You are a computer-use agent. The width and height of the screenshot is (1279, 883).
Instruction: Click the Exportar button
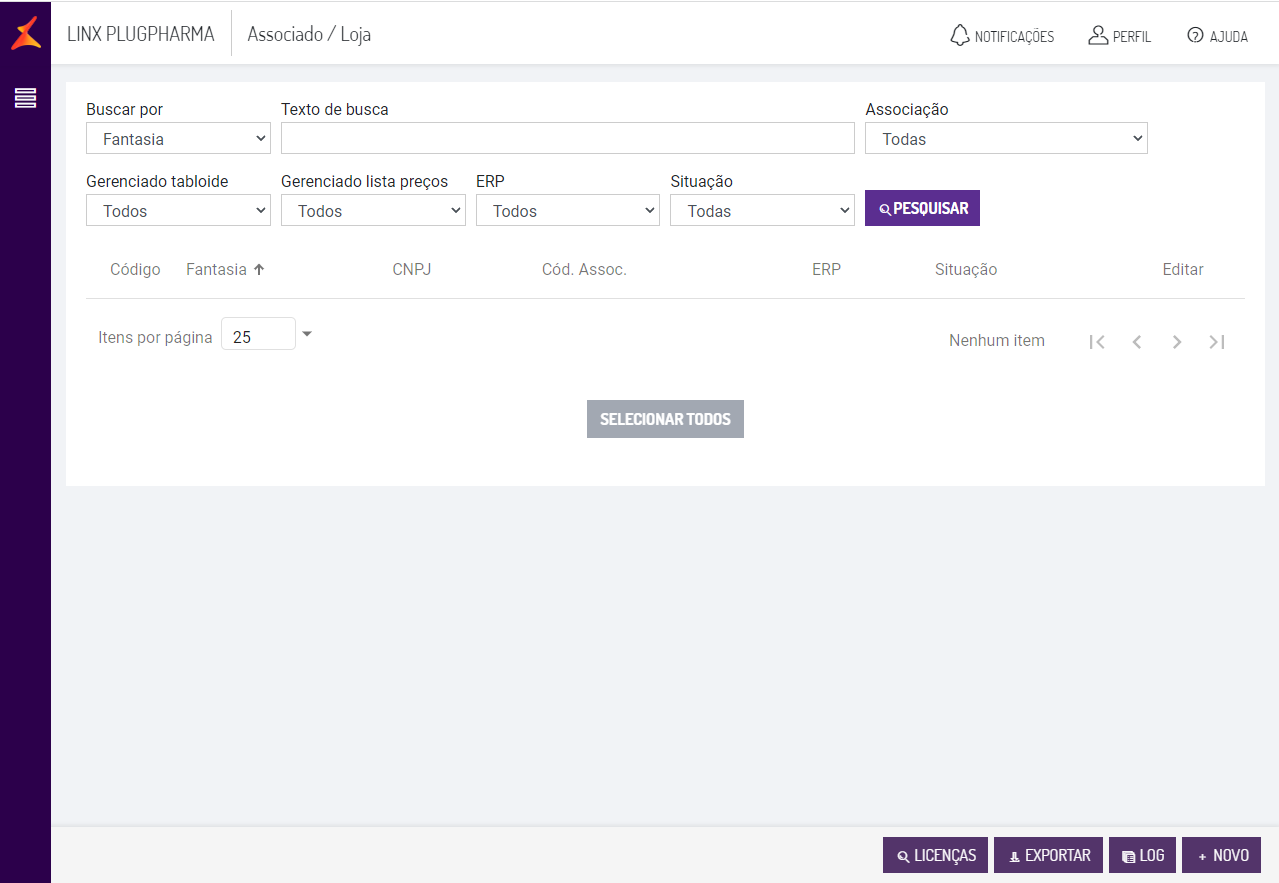(x=1048, y=855)
